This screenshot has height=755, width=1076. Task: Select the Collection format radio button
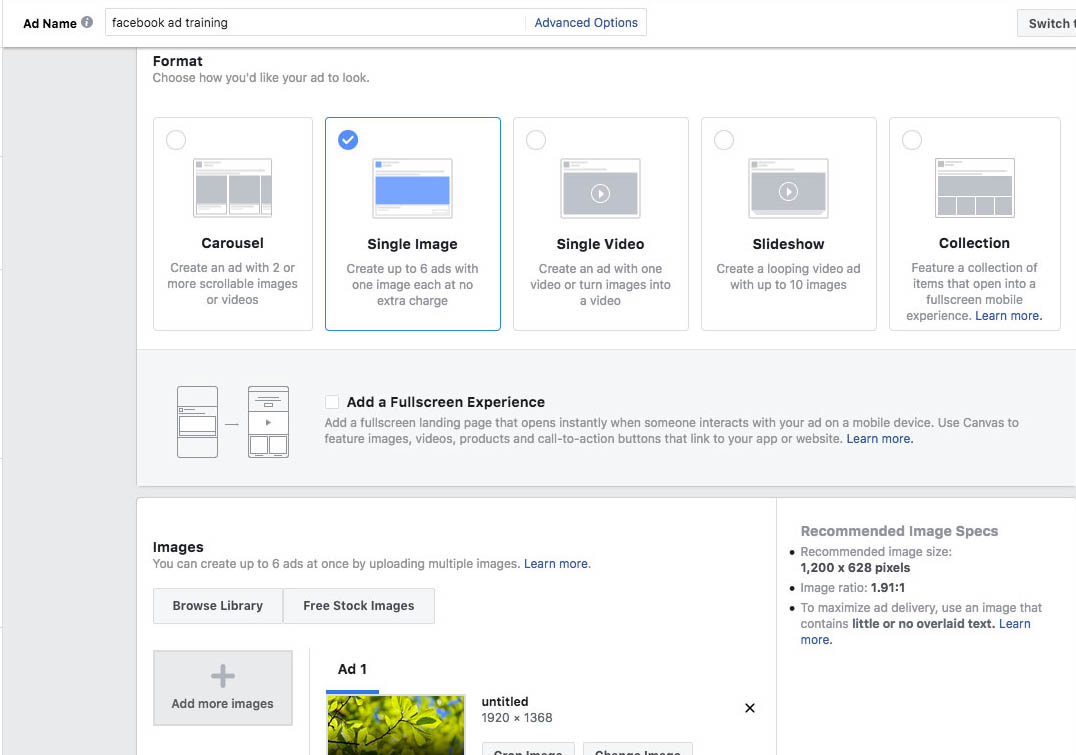click(912, 140)
